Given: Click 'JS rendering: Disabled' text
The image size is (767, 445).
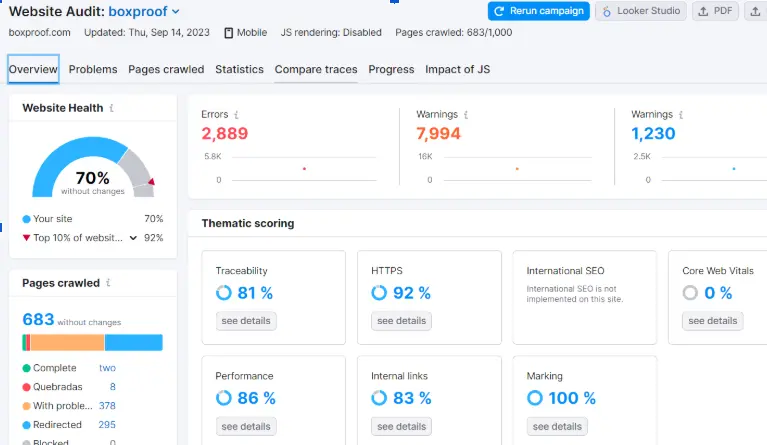Looking at the screenshot, I should pos(331,33).
